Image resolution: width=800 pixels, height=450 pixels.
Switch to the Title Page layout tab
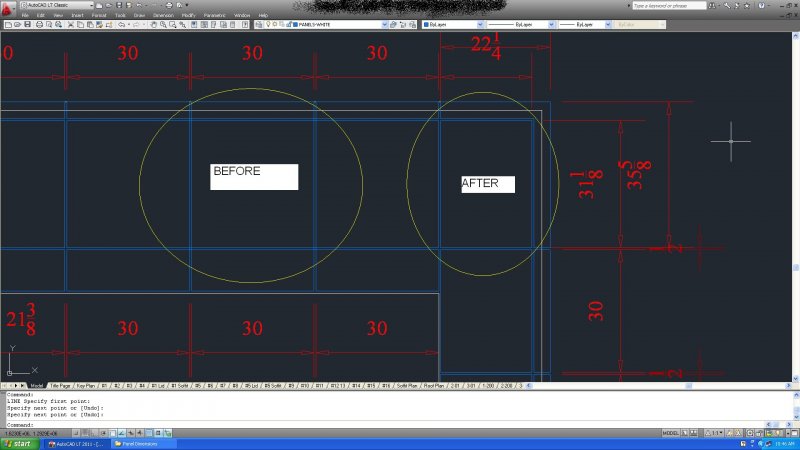pyautogui.click(x=60, y=386)
